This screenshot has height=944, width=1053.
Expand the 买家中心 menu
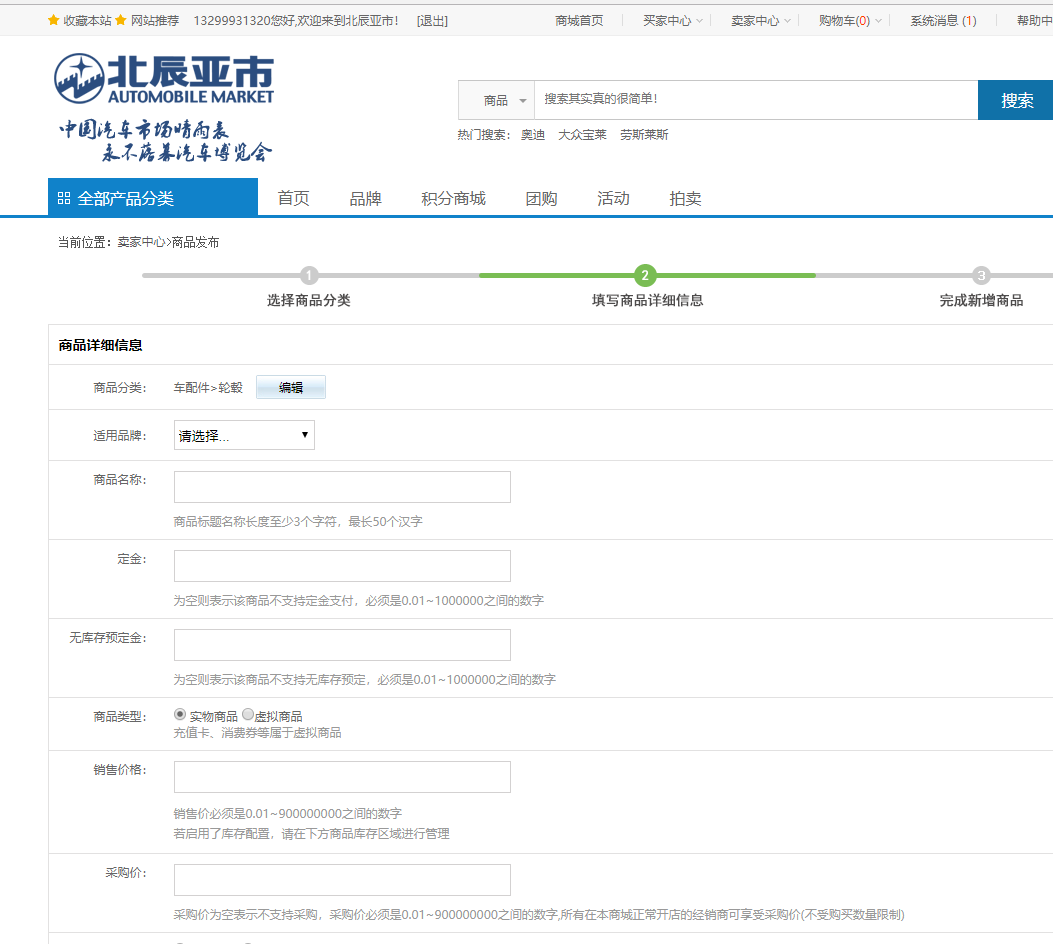[673, 21]
